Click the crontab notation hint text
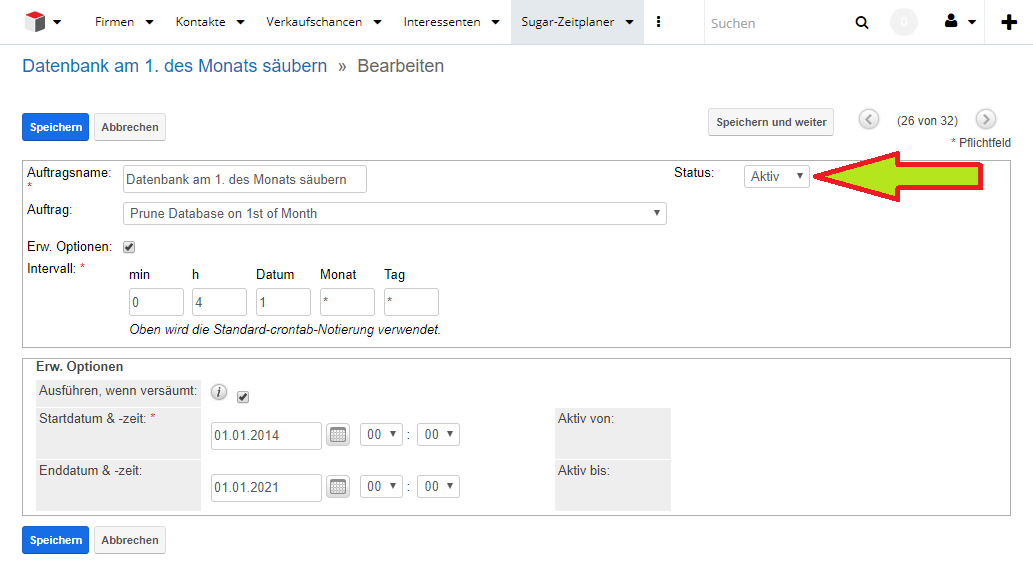The width and height of the screenshot is (1033, 583). point(285,329)
